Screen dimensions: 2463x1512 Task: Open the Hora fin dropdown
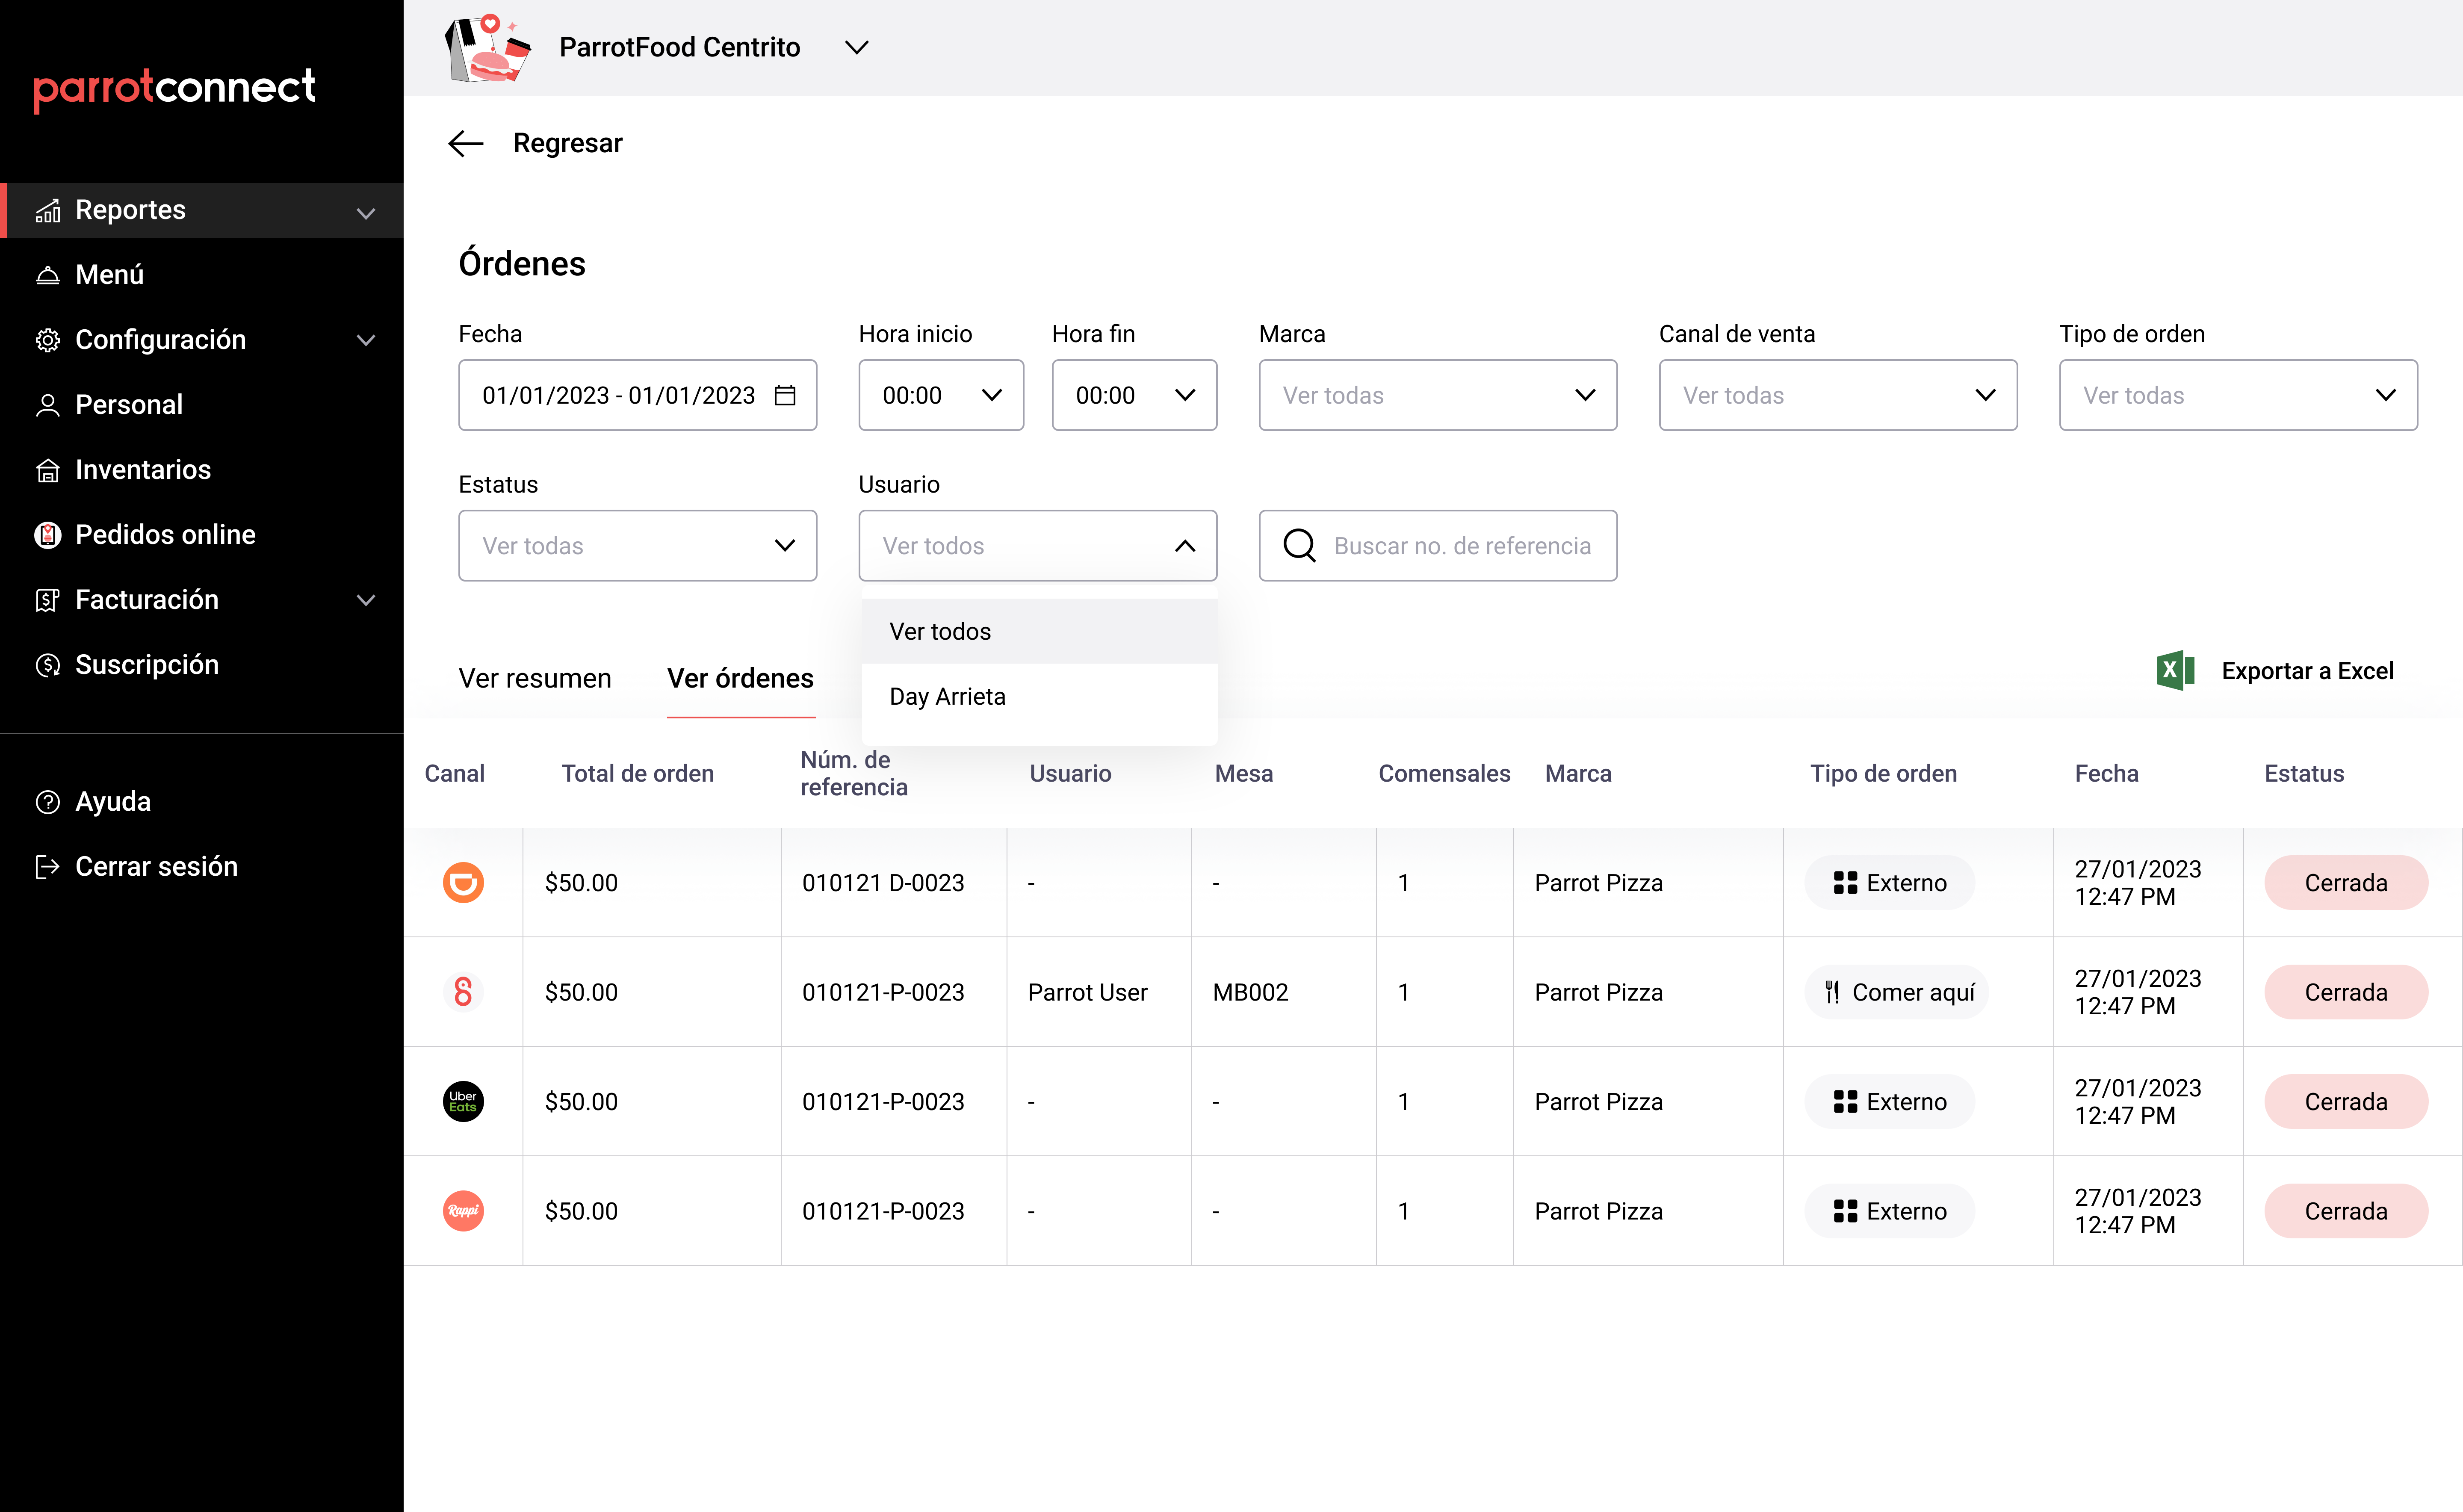click(1134, 396)
